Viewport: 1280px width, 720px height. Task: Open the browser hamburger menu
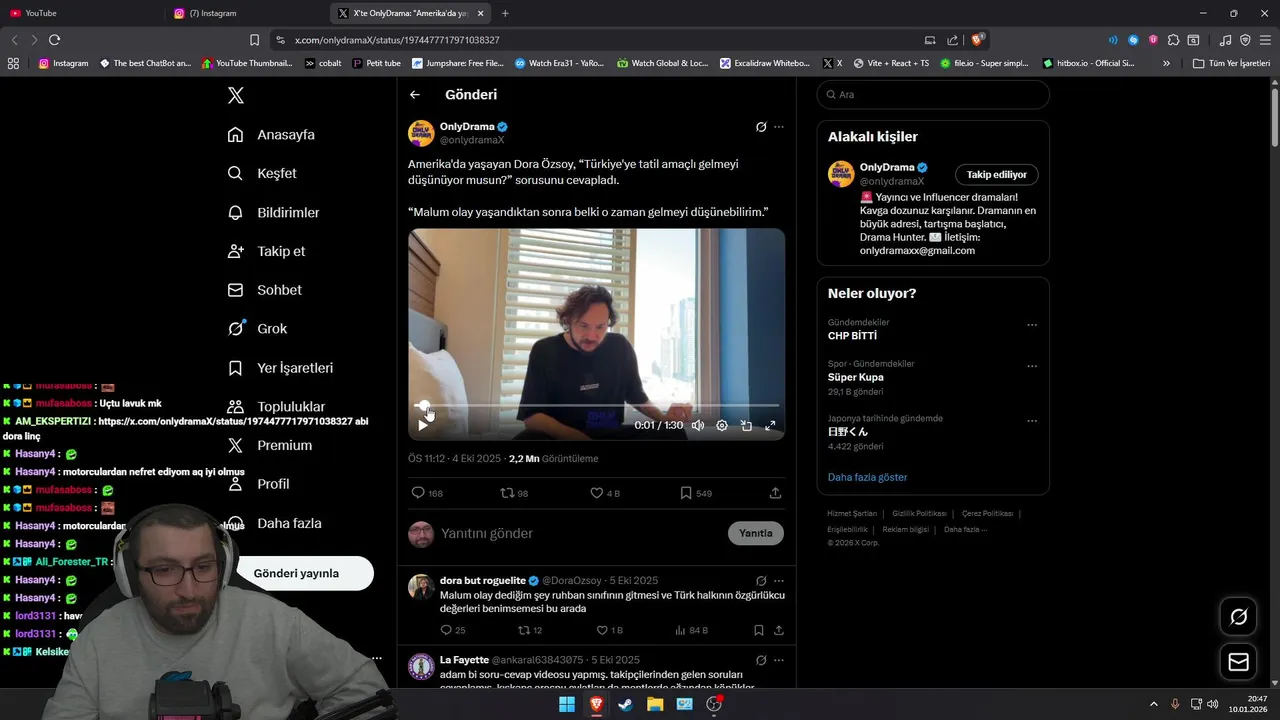pyautogui.click(x=1265, y=40)
